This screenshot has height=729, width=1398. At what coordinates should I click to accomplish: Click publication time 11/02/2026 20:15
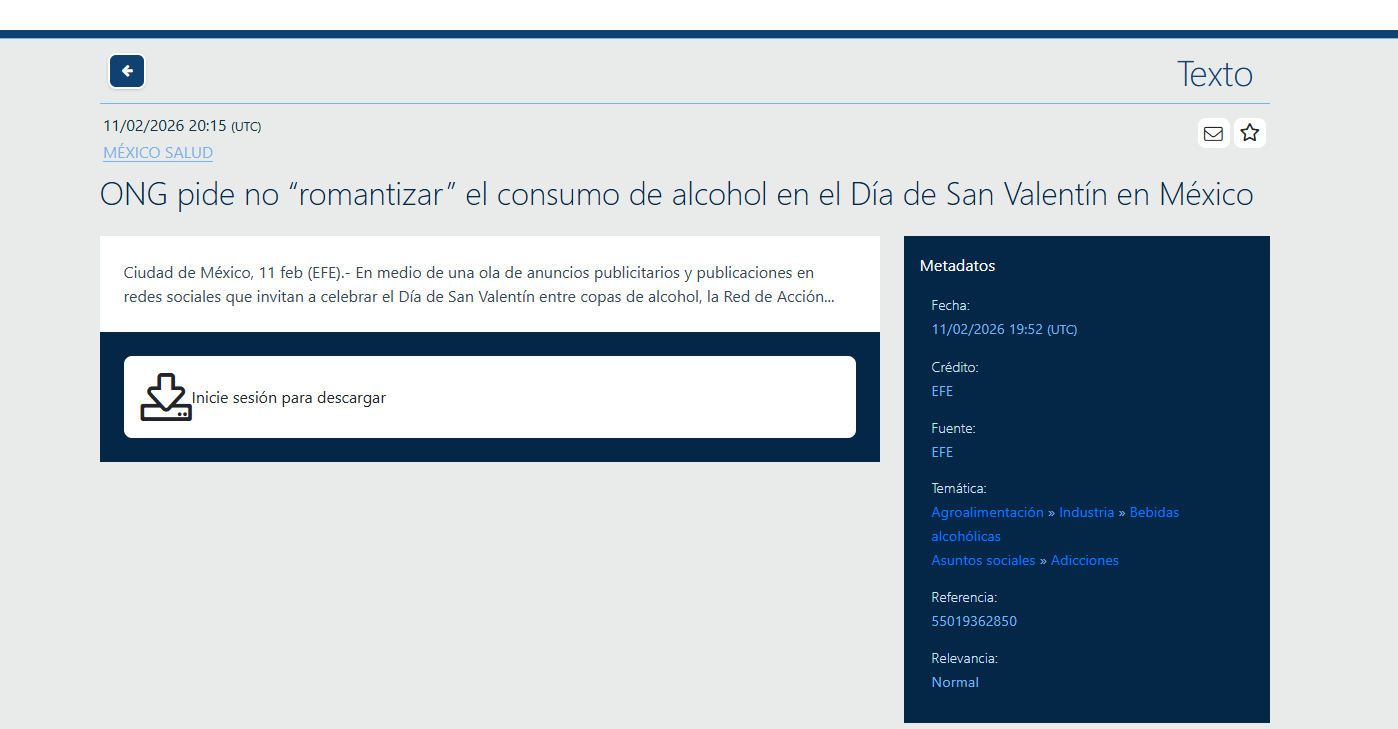click(x=182, y=126)
